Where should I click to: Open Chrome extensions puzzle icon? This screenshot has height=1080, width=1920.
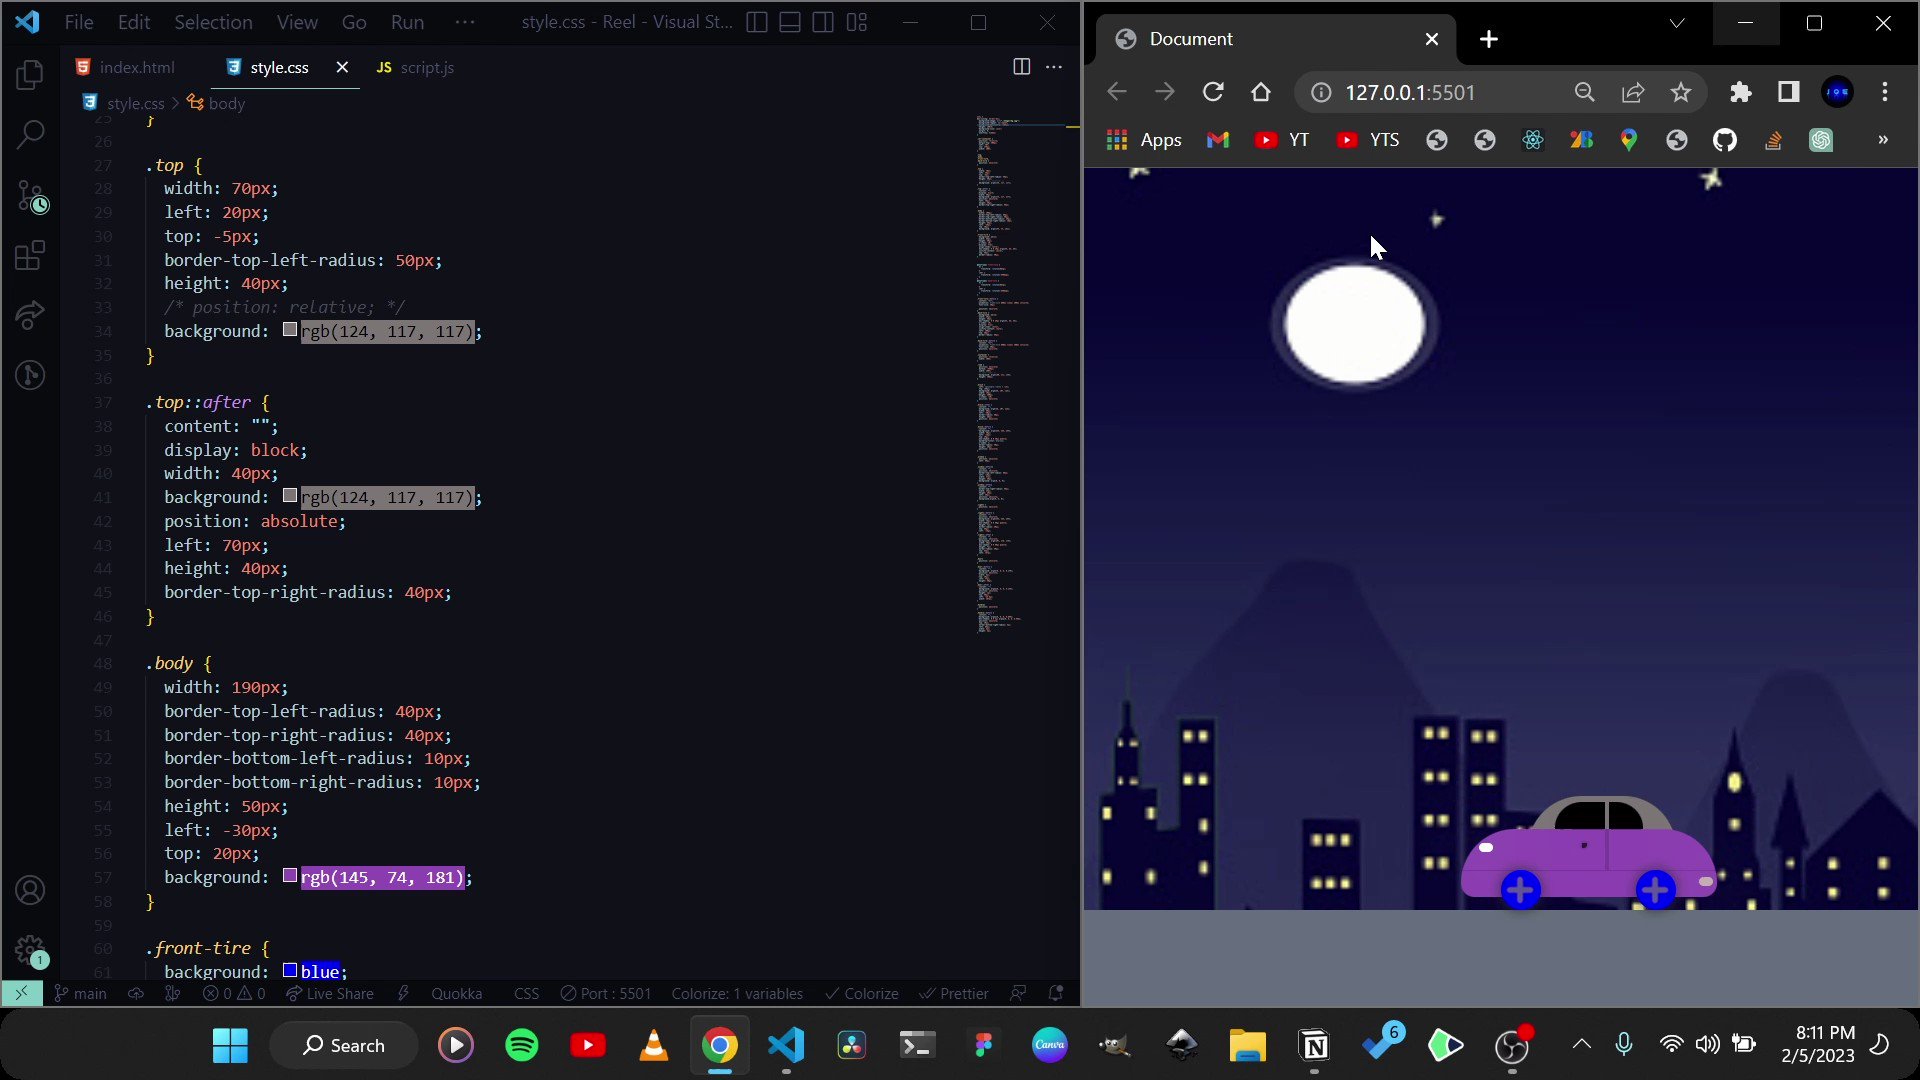(1741, 92)
